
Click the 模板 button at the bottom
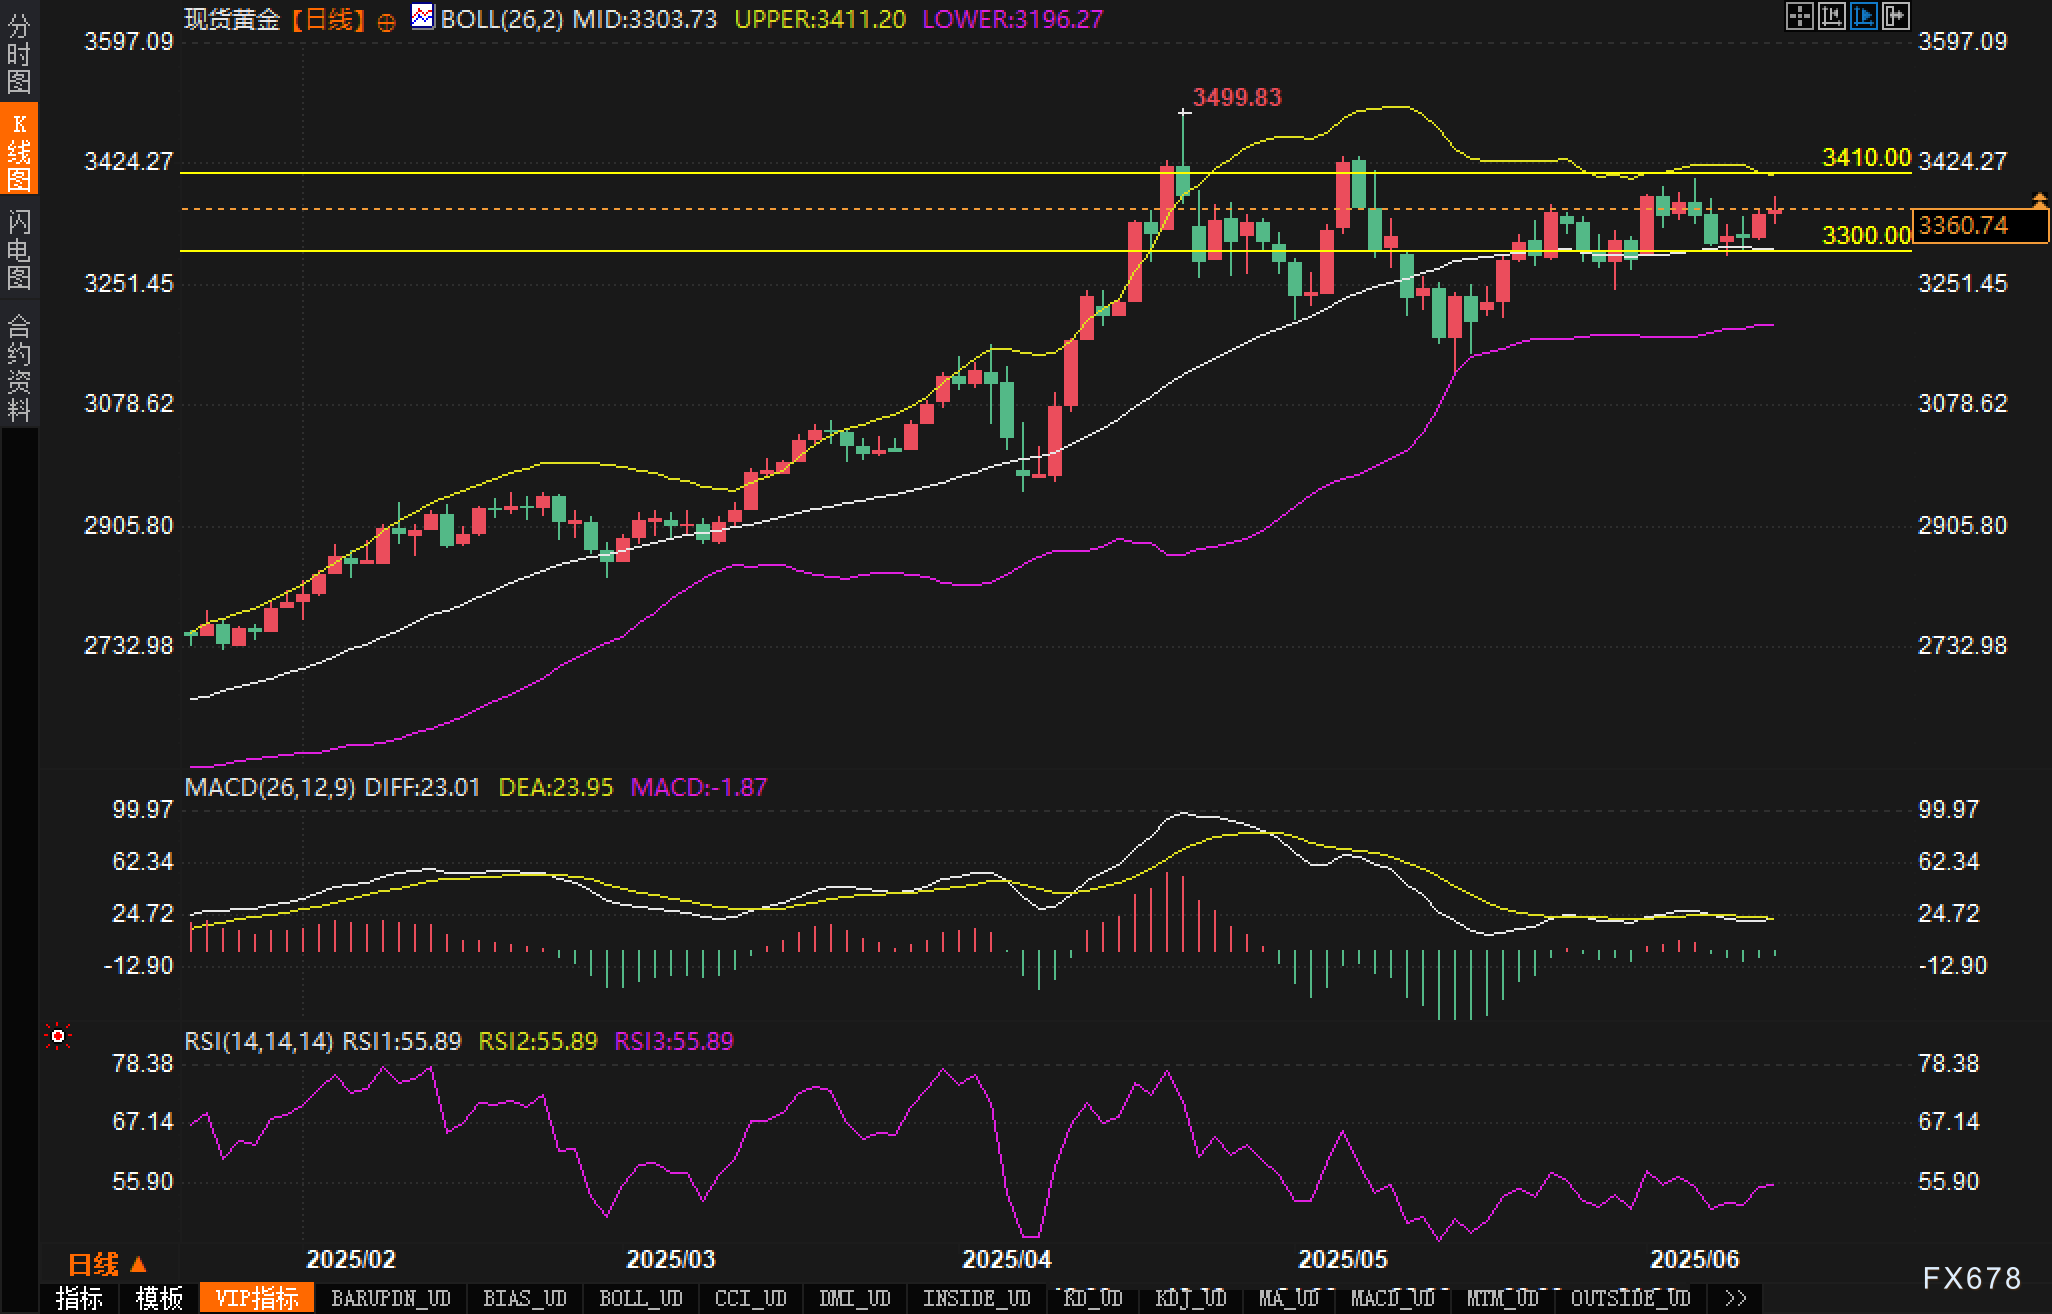click(x=159, y=1298)
